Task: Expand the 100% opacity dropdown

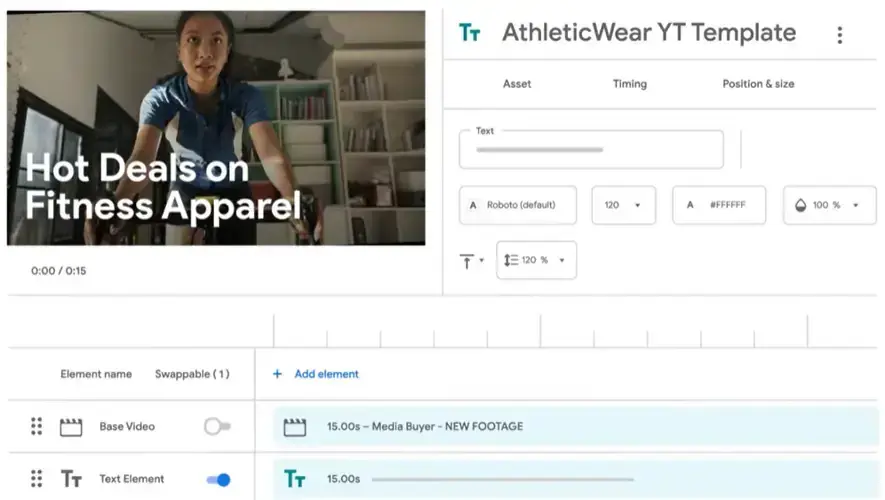Action: click(x=829, y=205)
